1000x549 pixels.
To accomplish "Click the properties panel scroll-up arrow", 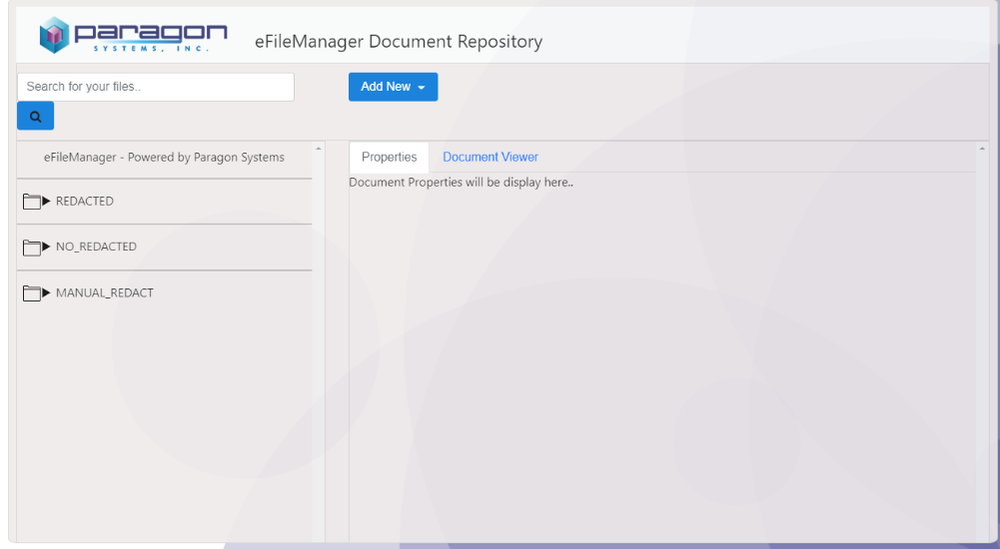I will tap(982, 149).
